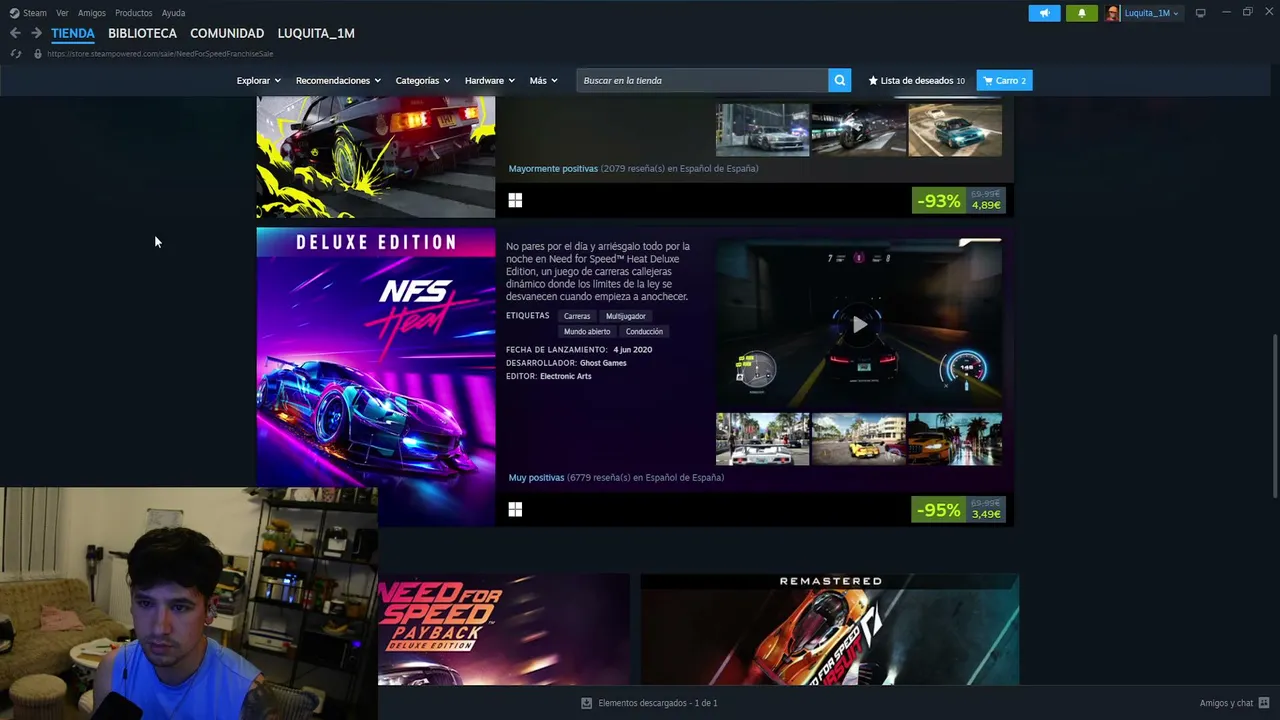
Task: Open the Ayuda menu
Action: (x=173, y=13)
